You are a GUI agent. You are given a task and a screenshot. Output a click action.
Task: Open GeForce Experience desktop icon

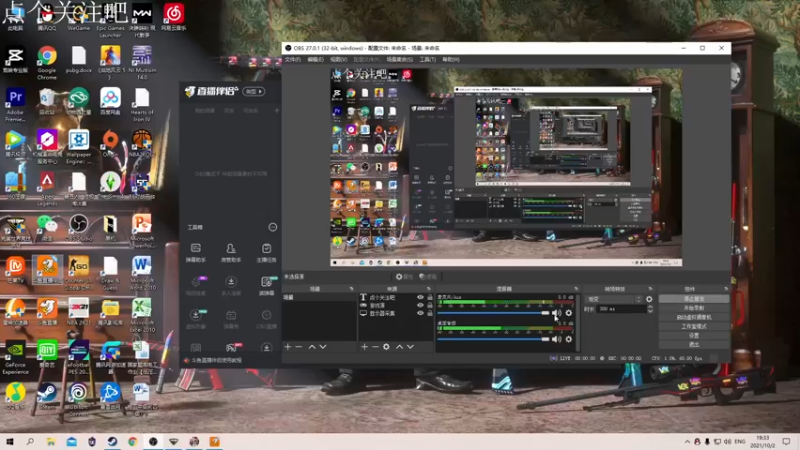[15, 358]
